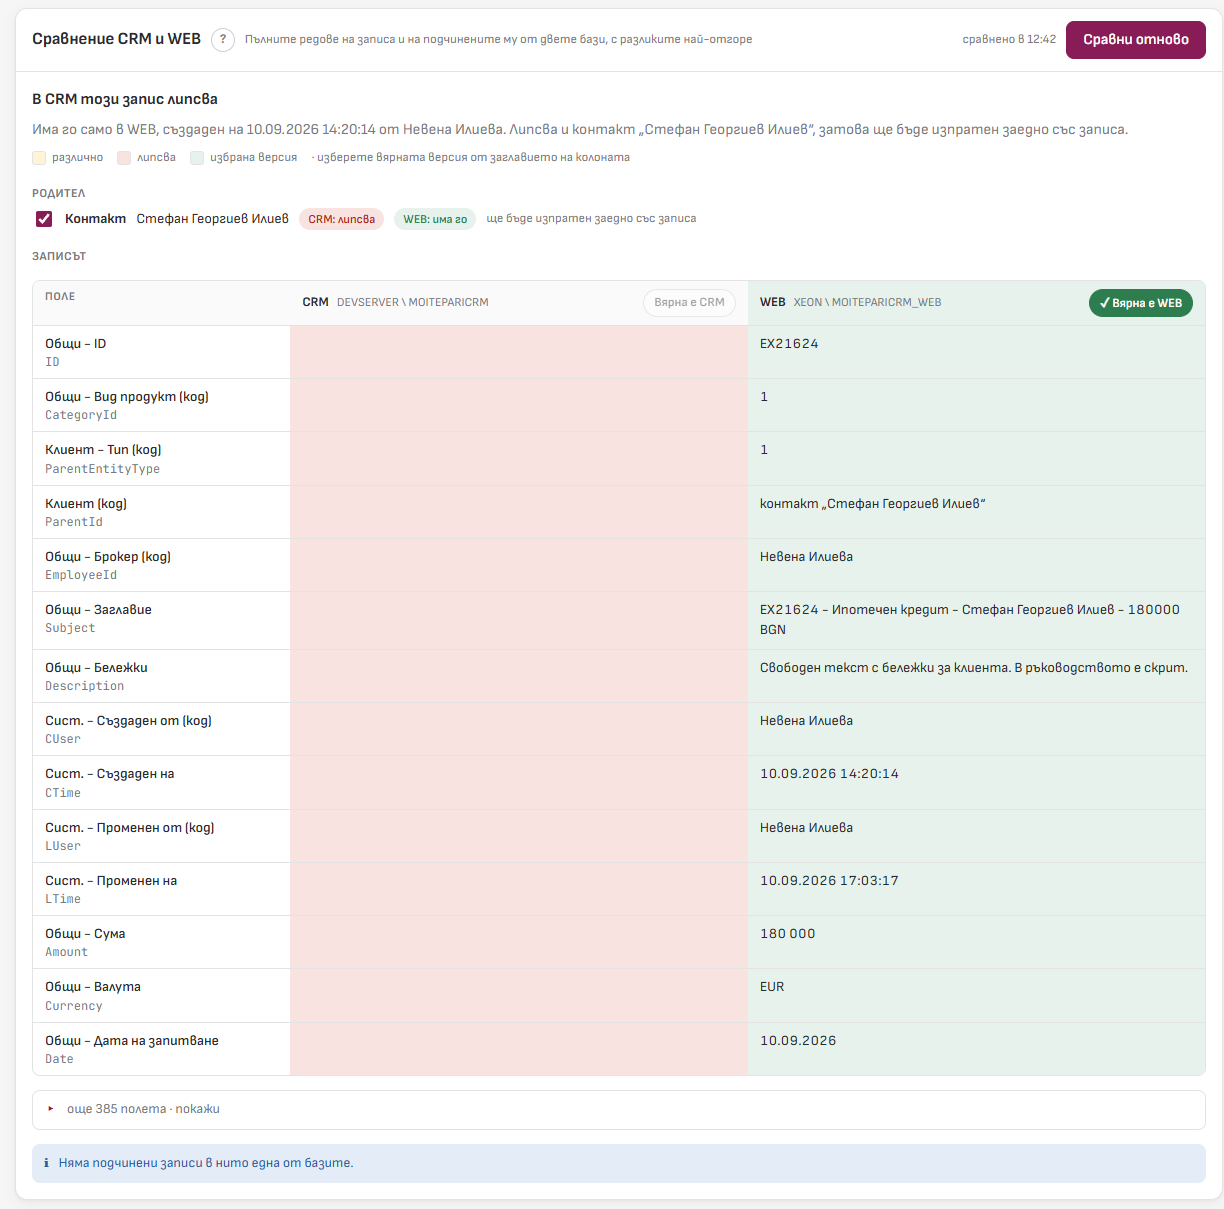Viewport: 1224px width, 1209px height.
Task: Click the ПОЛЕ column header
Action: point(60,297)
